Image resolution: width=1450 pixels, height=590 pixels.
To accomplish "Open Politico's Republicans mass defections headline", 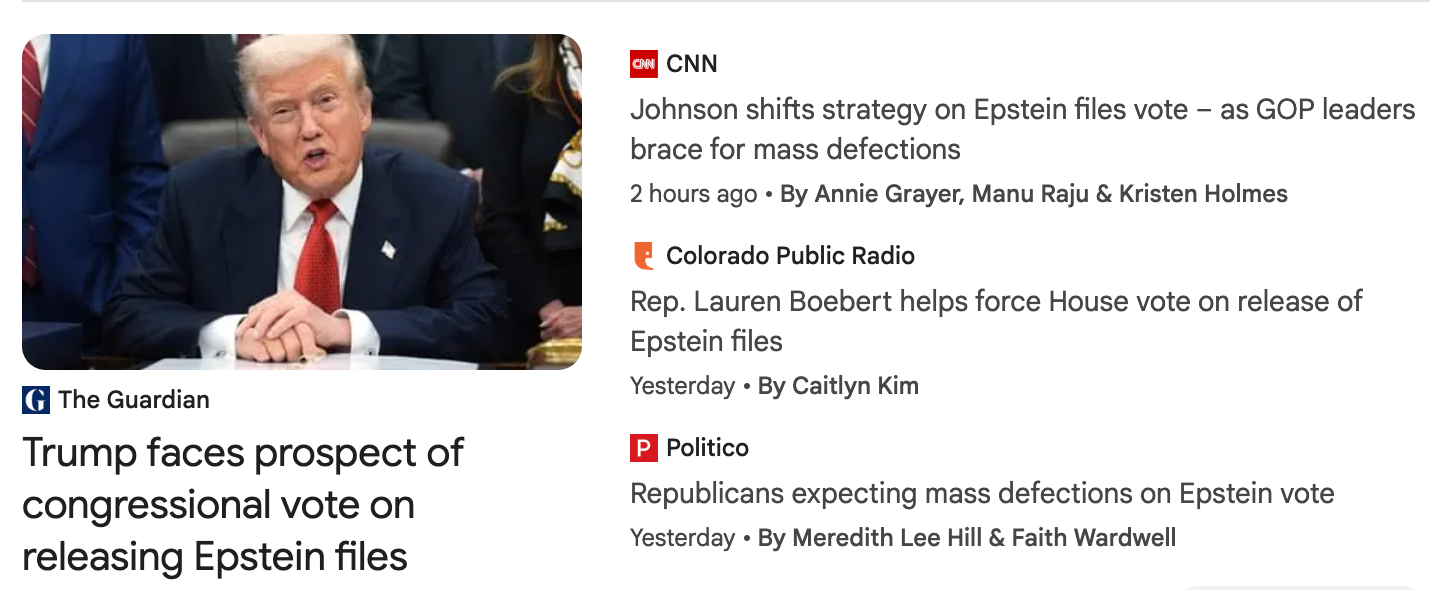I will [x=982, y=493].
